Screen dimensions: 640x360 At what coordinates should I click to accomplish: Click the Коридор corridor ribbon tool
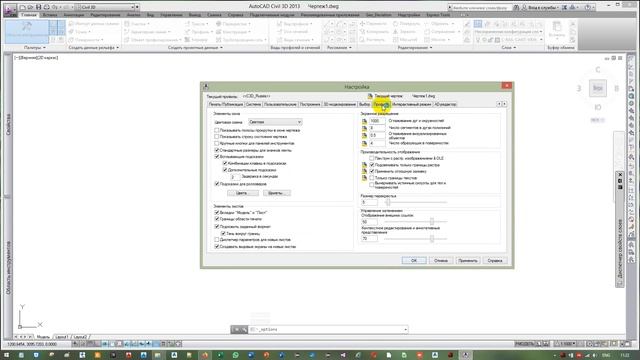196,40
